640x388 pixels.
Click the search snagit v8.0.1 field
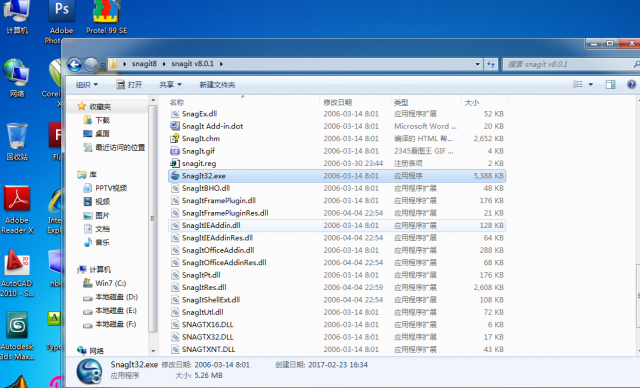tap(569, 64)
